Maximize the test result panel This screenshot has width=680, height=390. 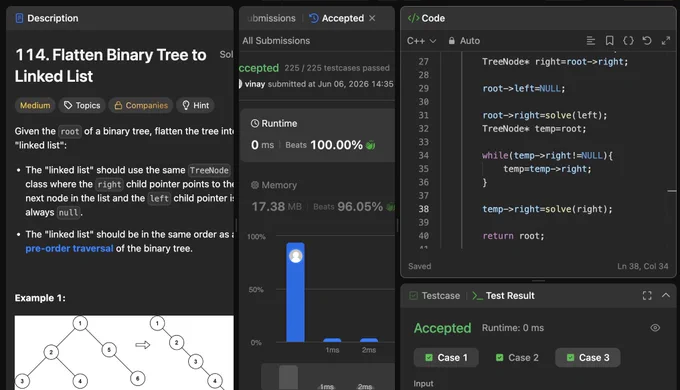coord(647,296)
